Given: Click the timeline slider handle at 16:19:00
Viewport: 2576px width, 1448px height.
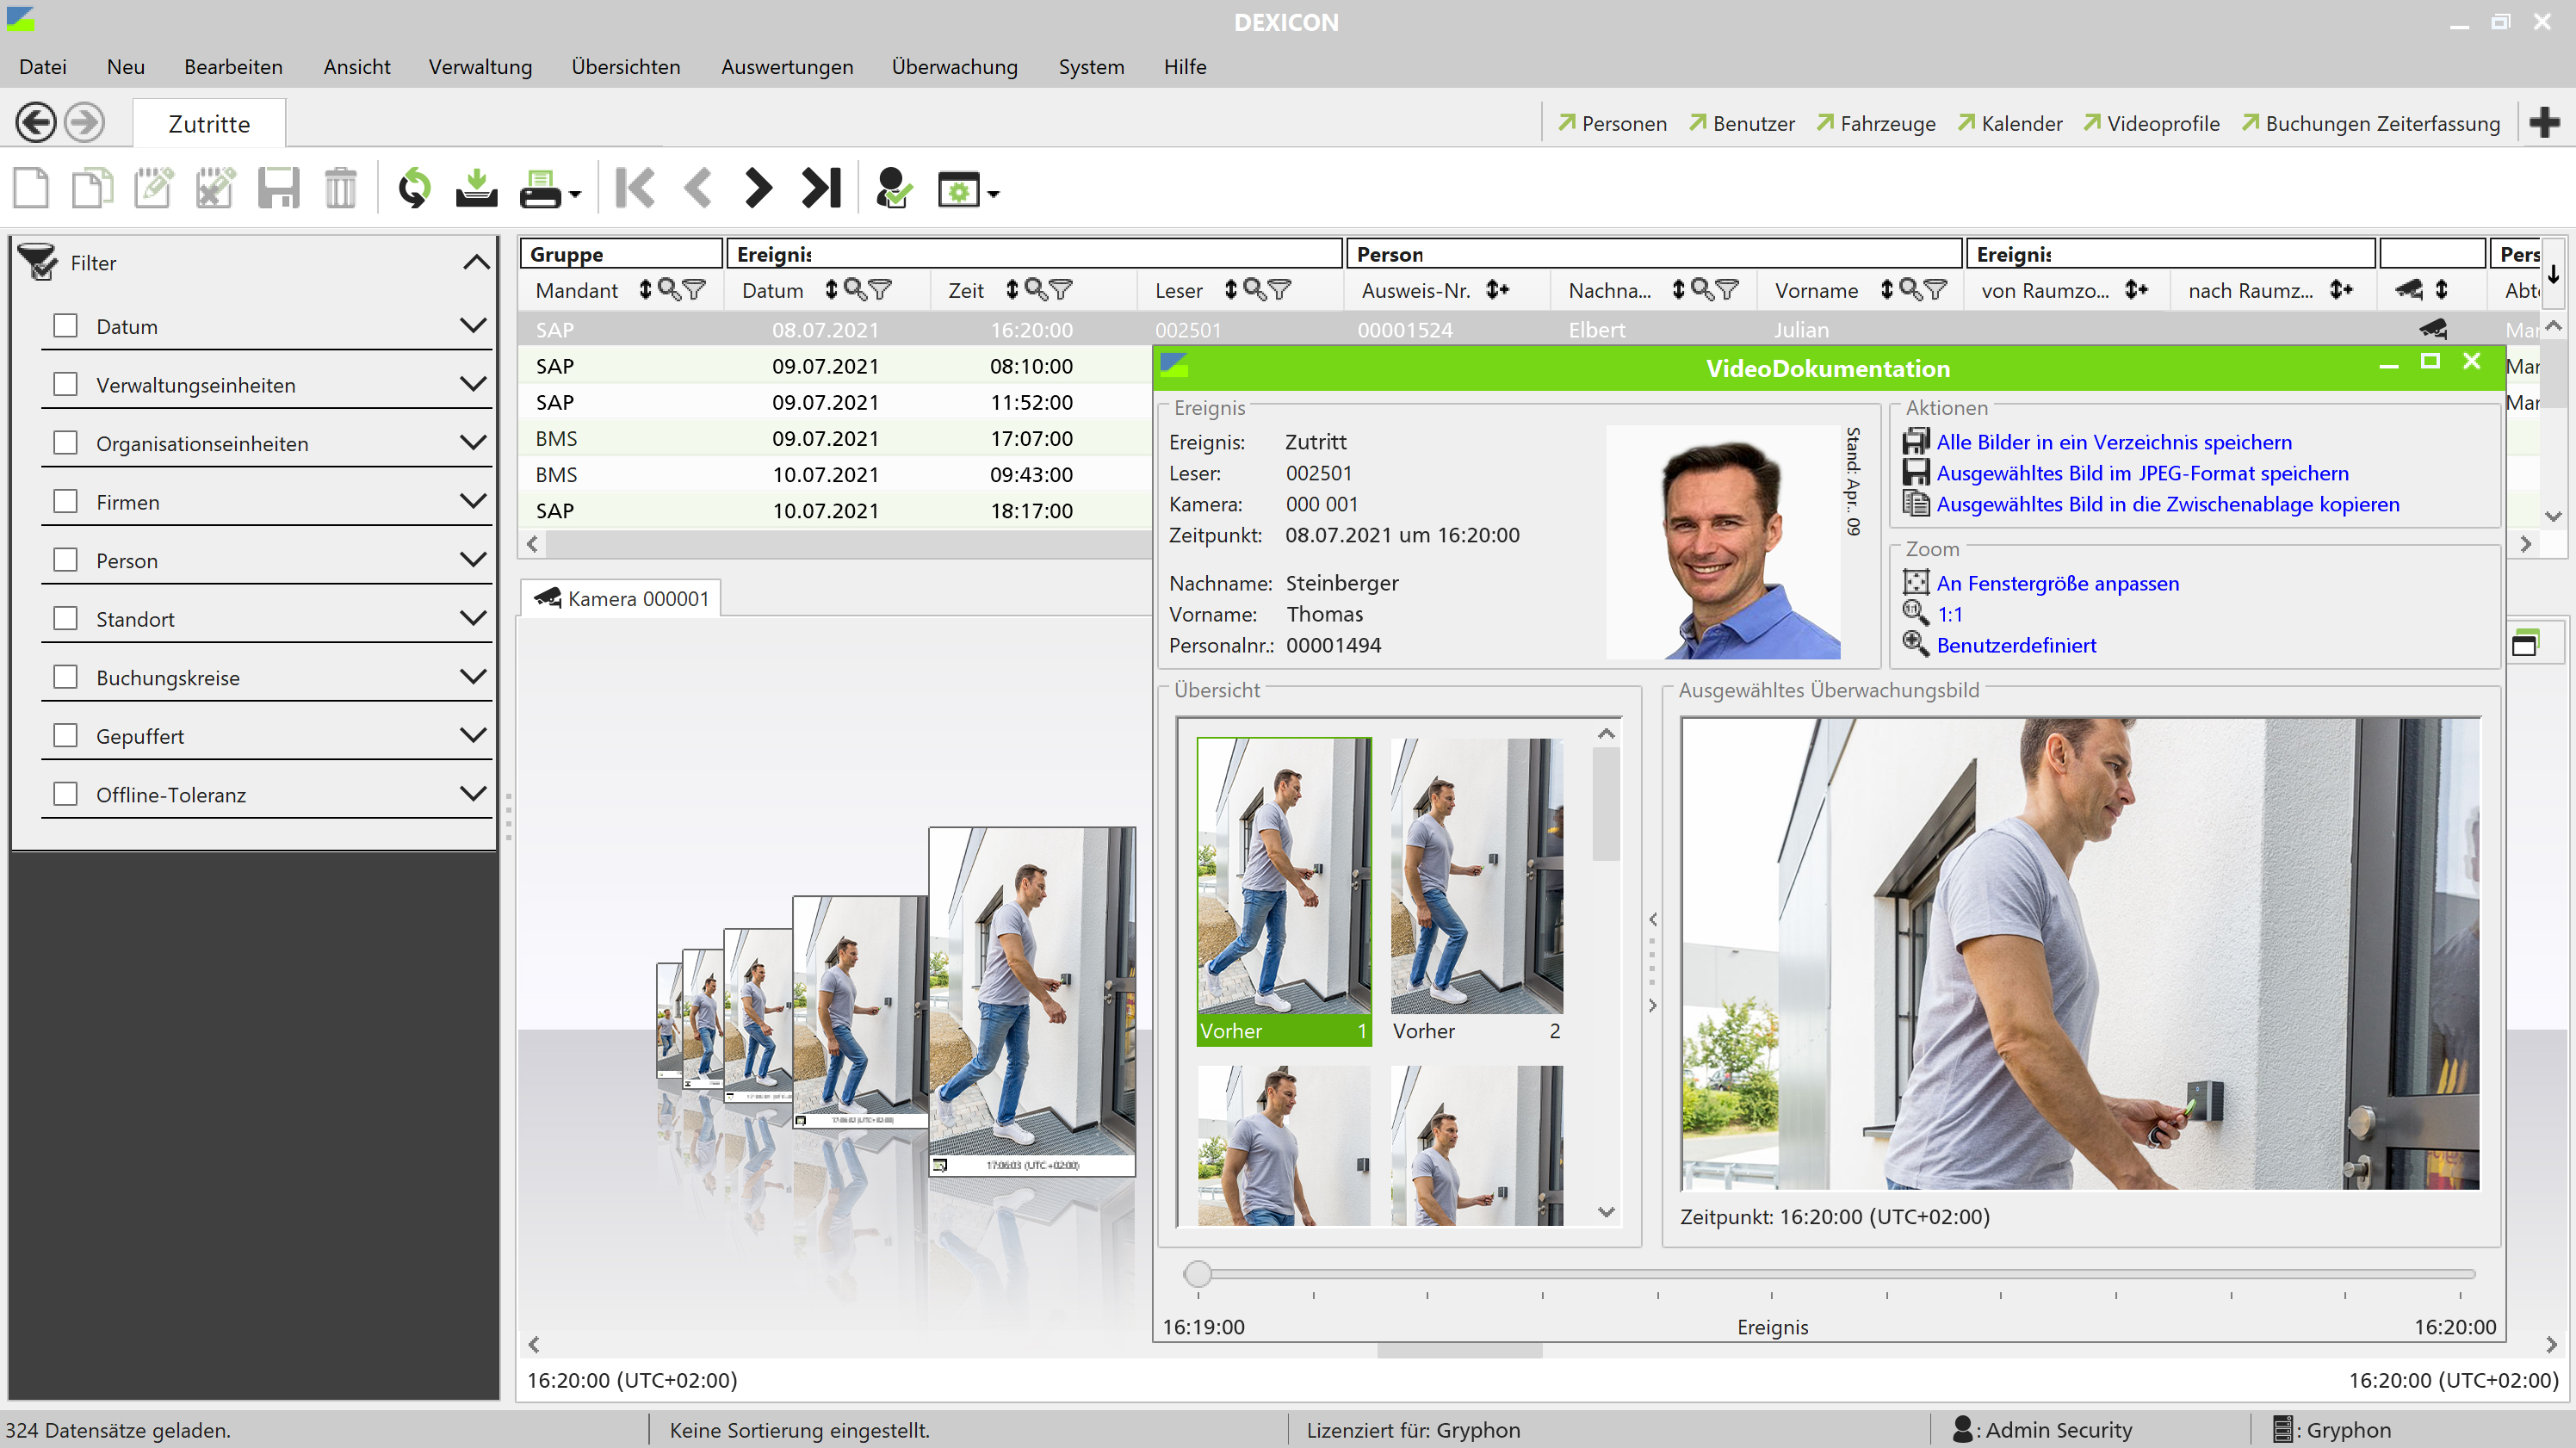Looking at the screenshot, I should [x=1197, y=1273].
